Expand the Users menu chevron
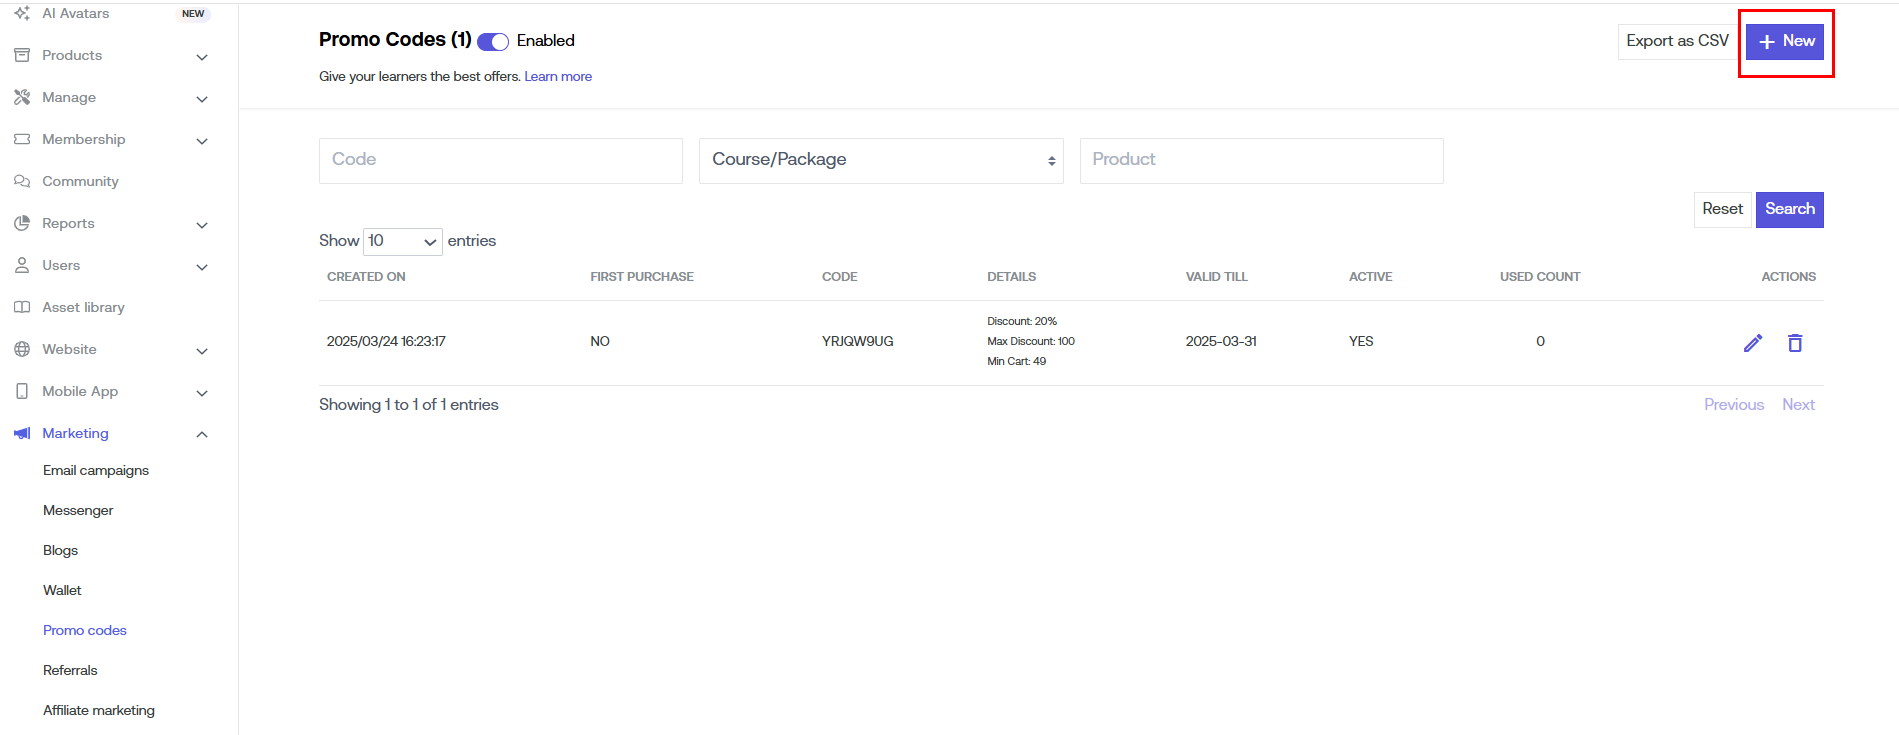Screen dimensions: 1899x735 click(202, 267)
